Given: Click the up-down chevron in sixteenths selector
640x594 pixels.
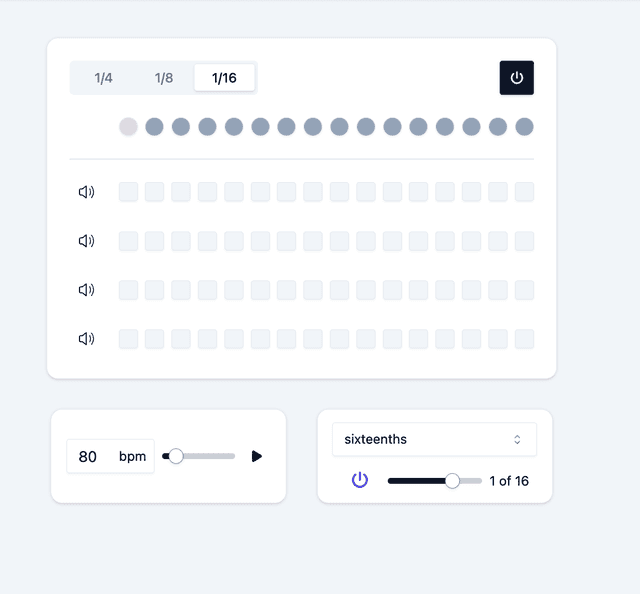Looking at the screenshot, I should point(517,439).
